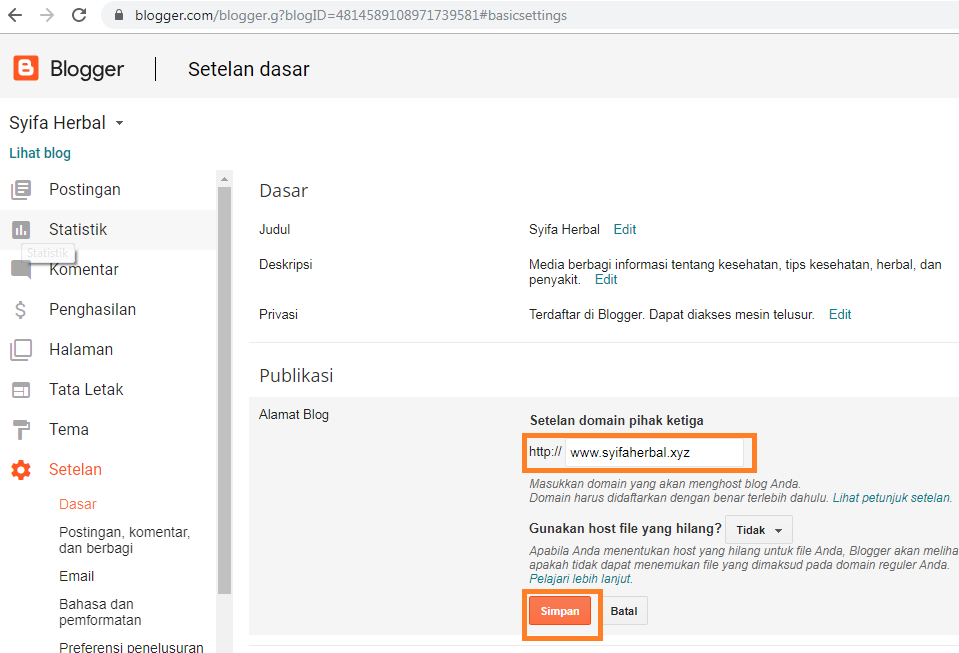Open the Halaman menu item
Viewport: 959px width, 653px height.
tap(81, 350)
